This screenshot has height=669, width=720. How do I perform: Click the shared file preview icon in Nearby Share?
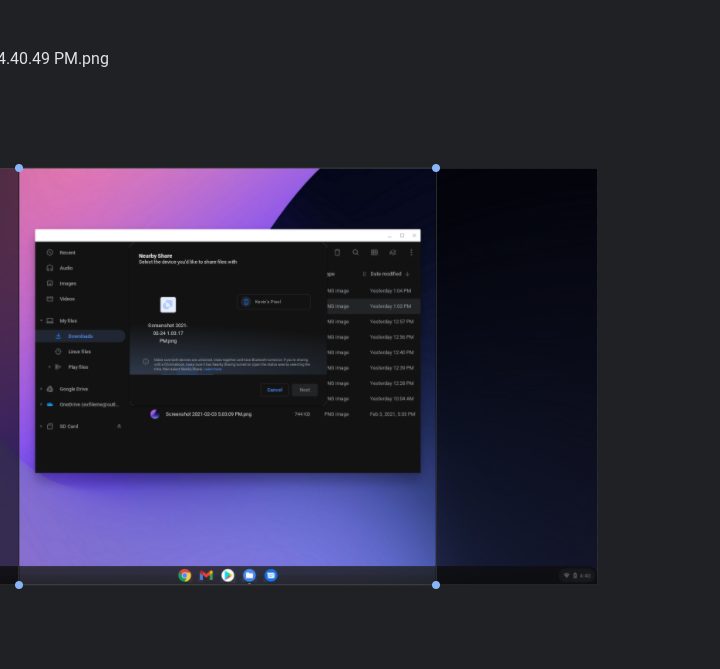[x=168, y=305]
